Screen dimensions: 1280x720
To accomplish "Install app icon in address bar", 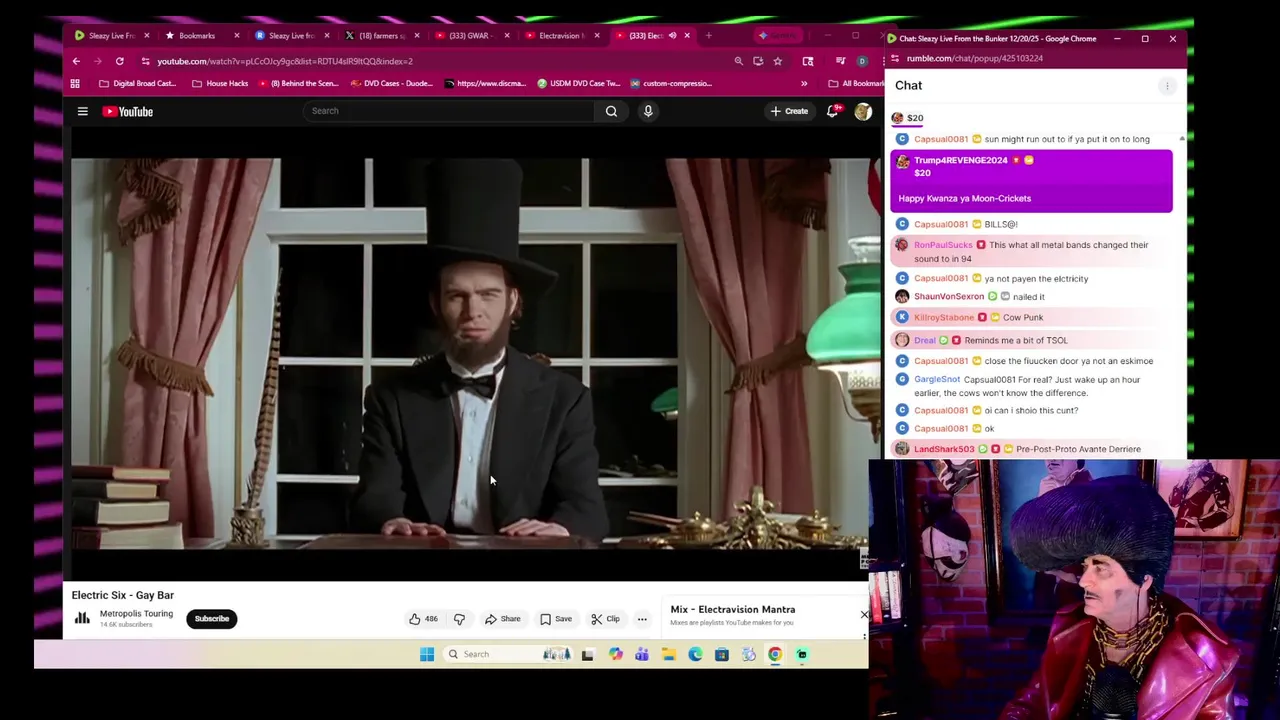I will coord(758,61).
